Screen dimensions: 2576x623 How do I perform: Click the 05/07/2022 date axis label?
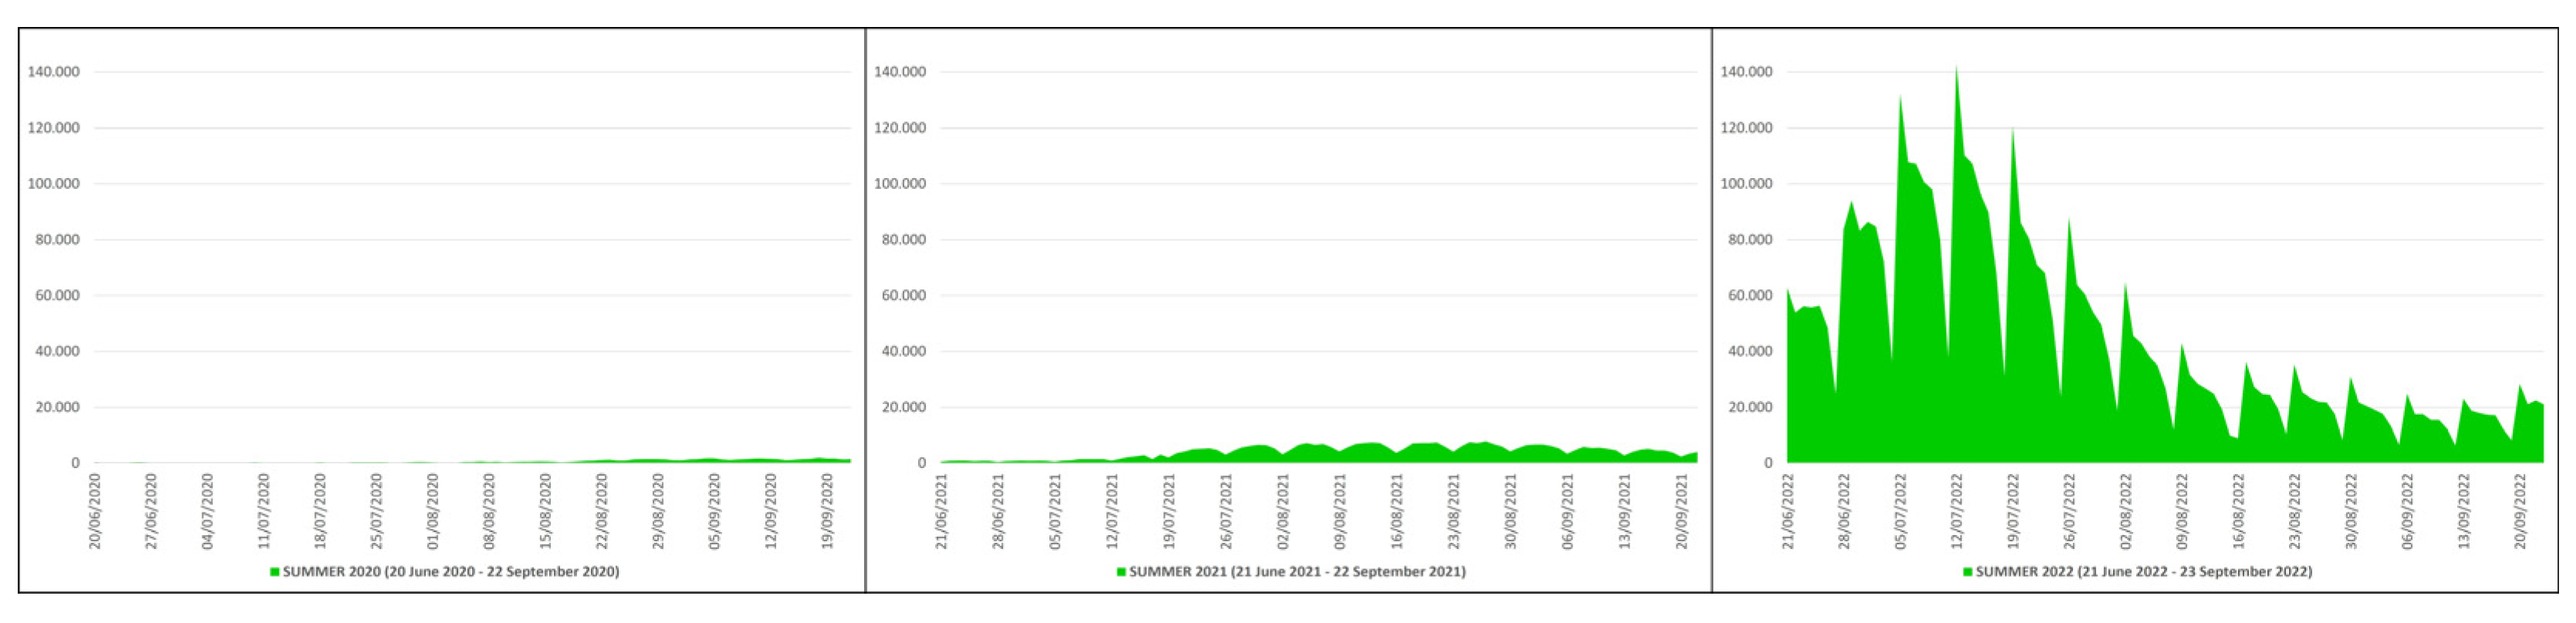(x=1901, y=511)
